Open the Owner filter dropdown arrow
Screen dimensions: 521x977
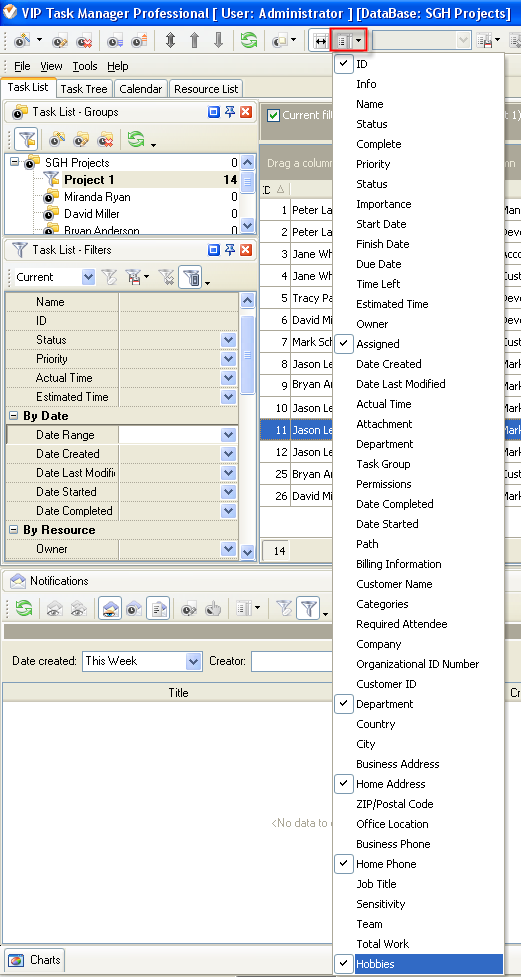(x=228, y=549)
